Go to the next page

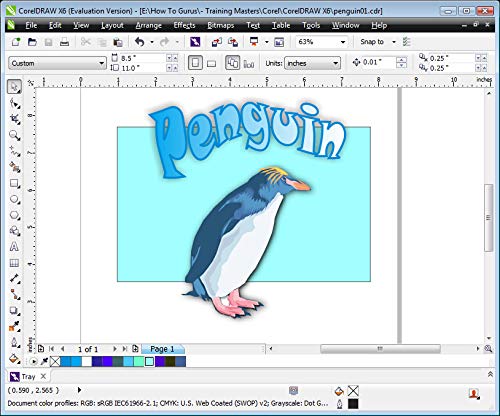[114, 349]
